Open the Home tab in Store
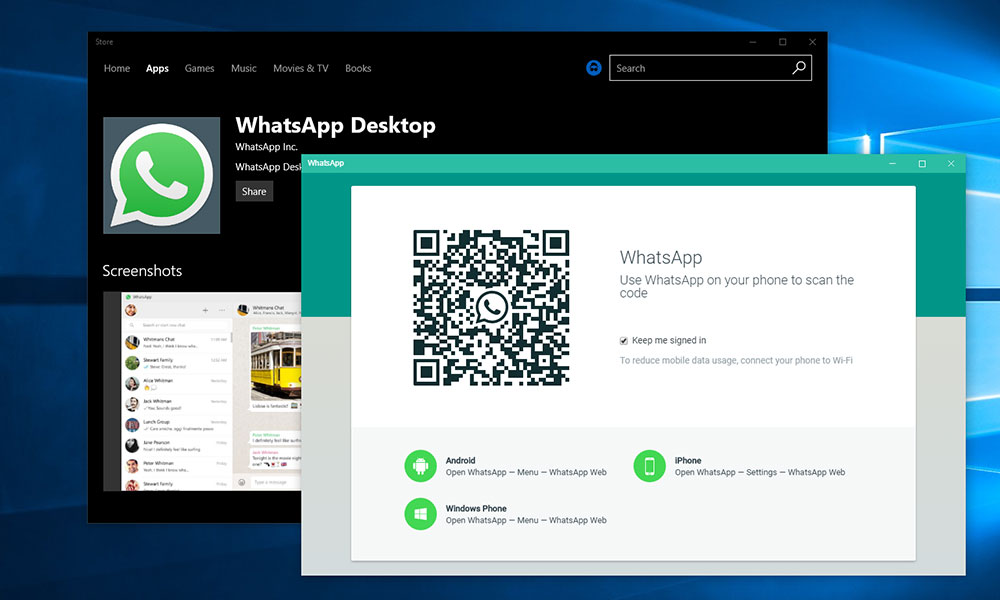Screen dimensions: 1000x600 pyautogui.click(x=117, y=69)
